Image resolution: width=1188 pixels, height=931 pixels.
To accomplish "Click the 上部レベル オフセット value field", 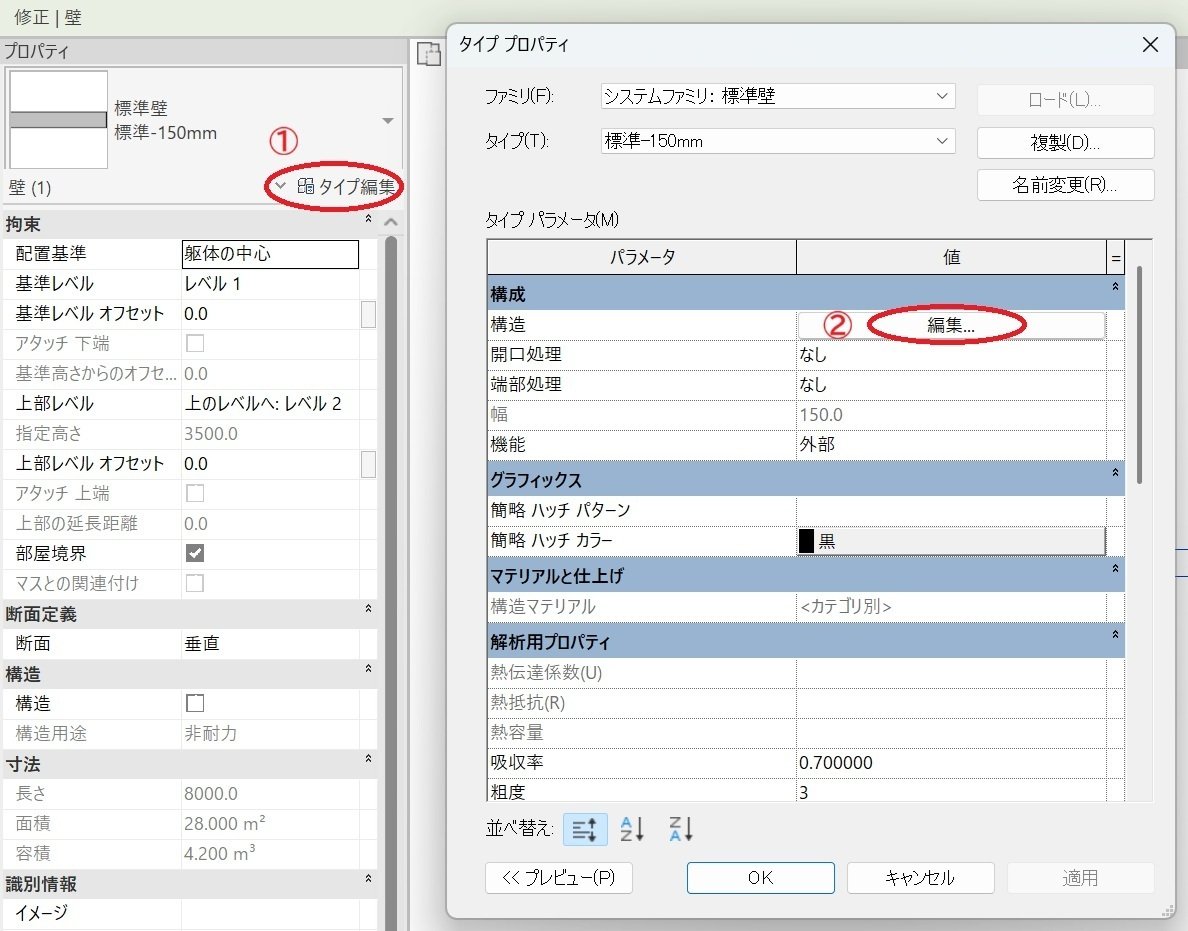I will (270, 464).
